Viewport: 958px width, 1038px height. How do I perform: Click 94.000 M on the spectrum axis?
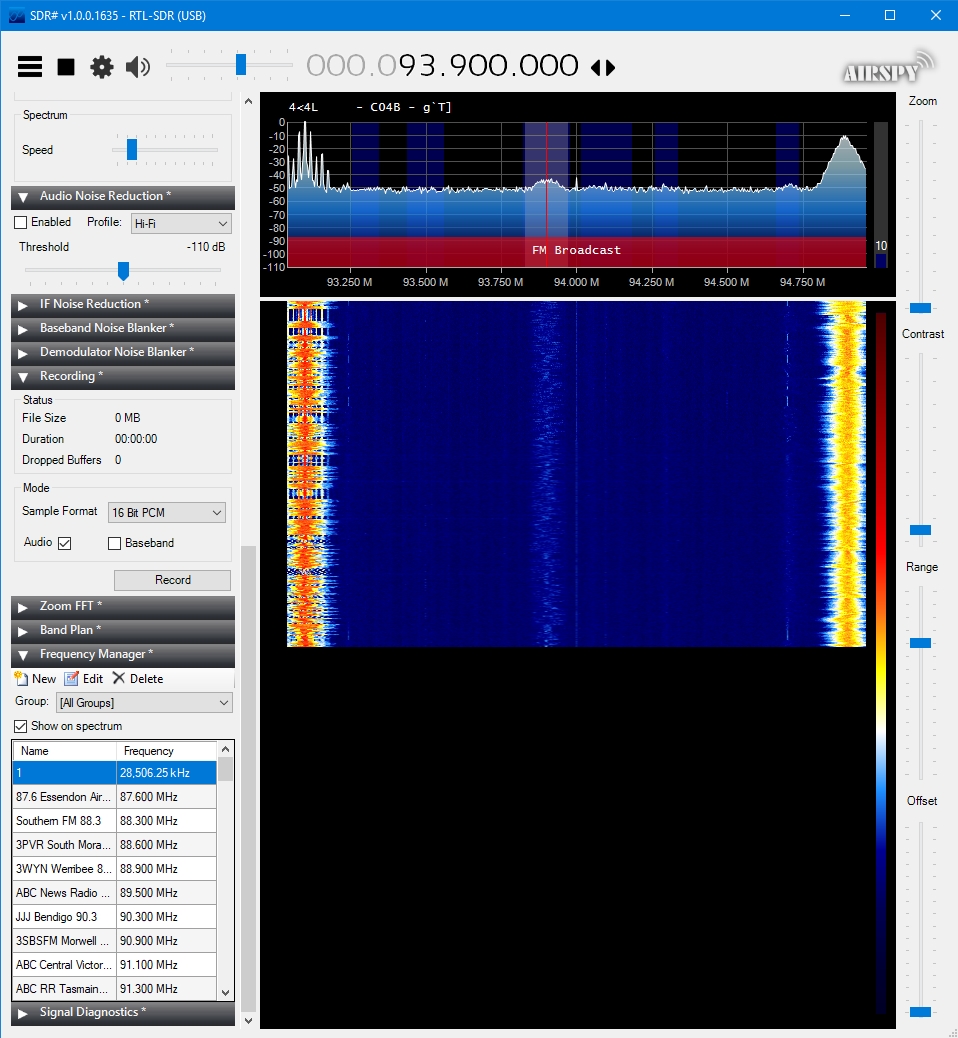click(576, 282)
